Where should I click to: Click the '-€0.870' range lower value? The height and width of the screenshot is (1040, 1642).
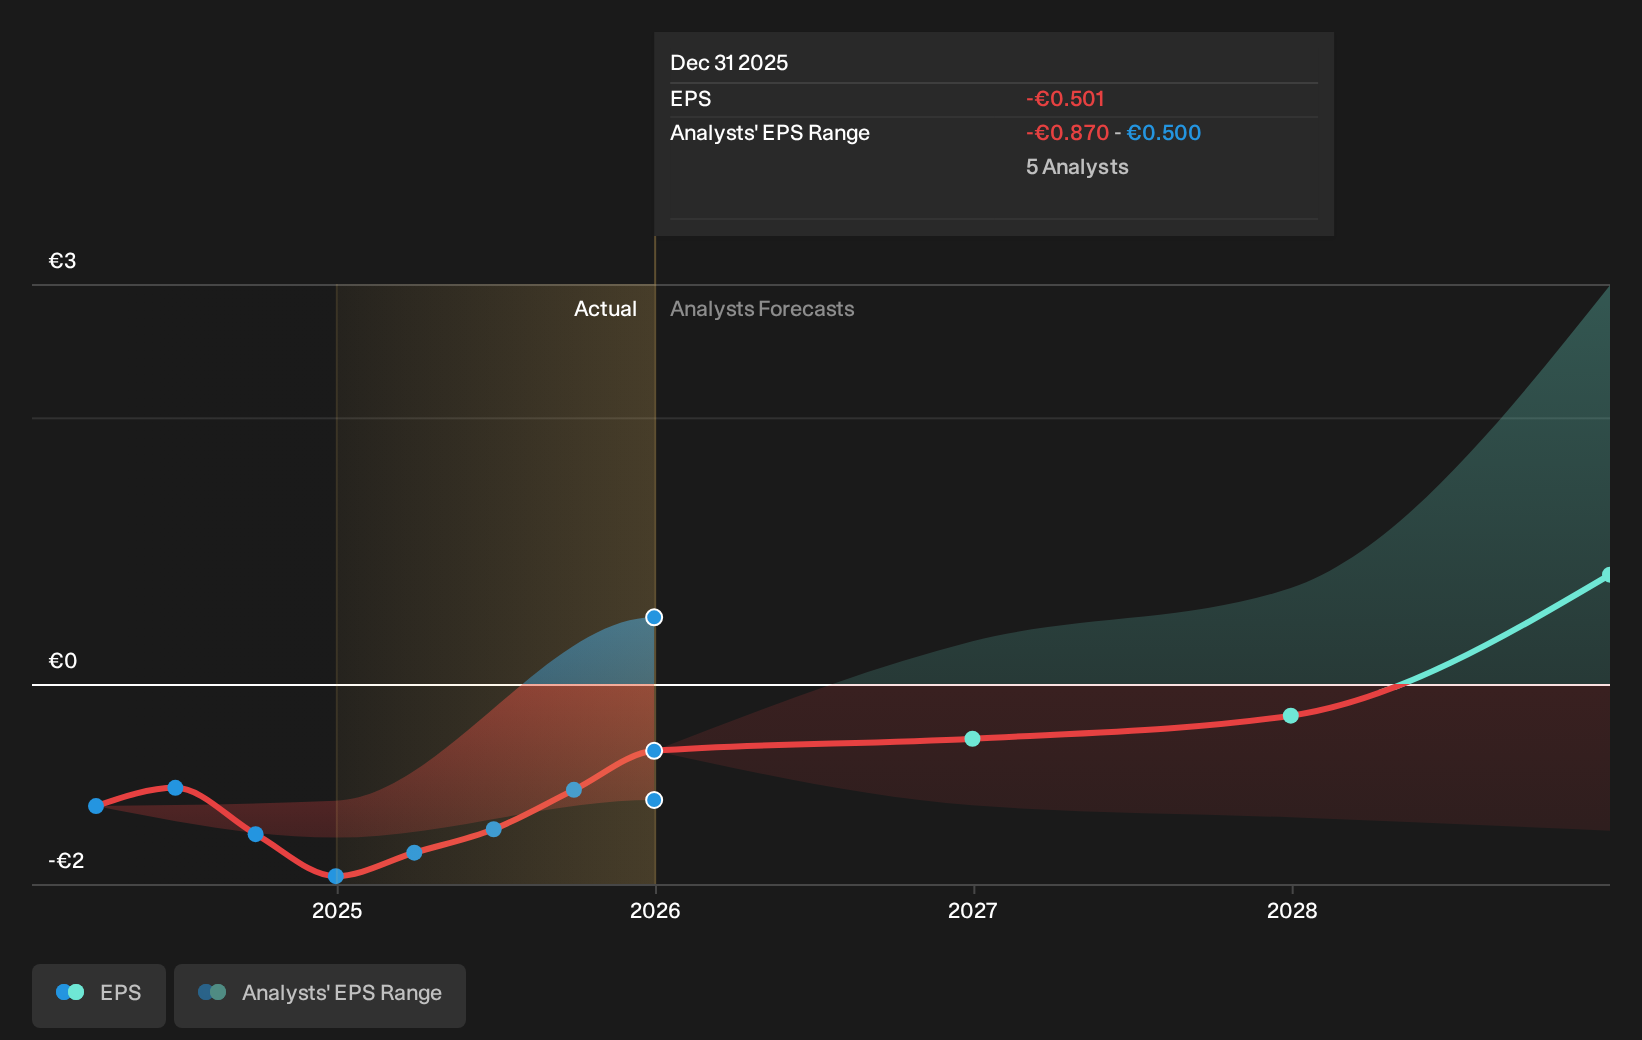click(1067, 133)
